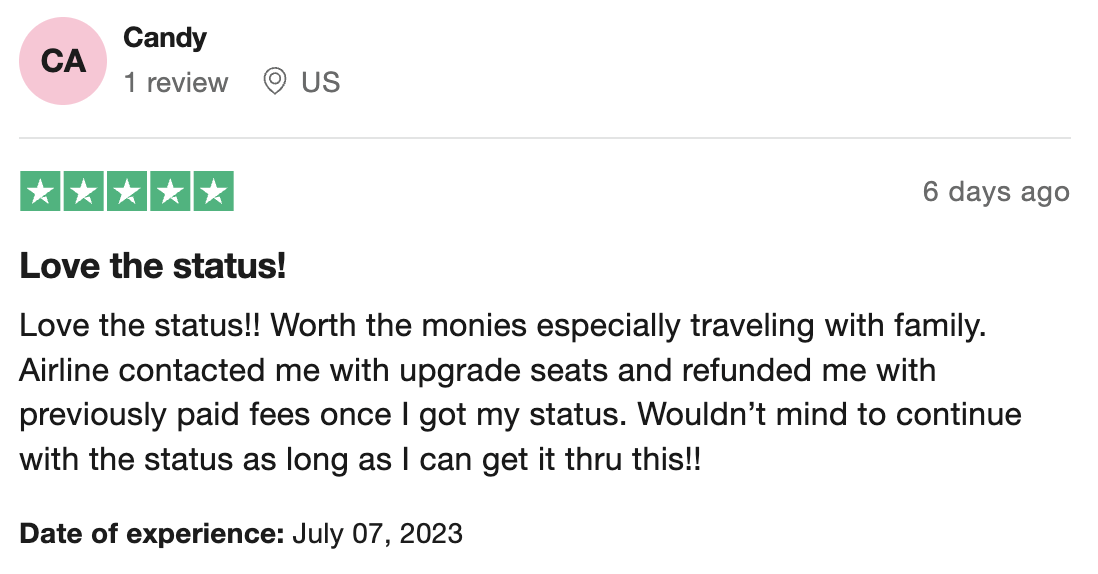Open the 'Love the status!' review title
The image size is (1098, 574).
coord(153,266)
